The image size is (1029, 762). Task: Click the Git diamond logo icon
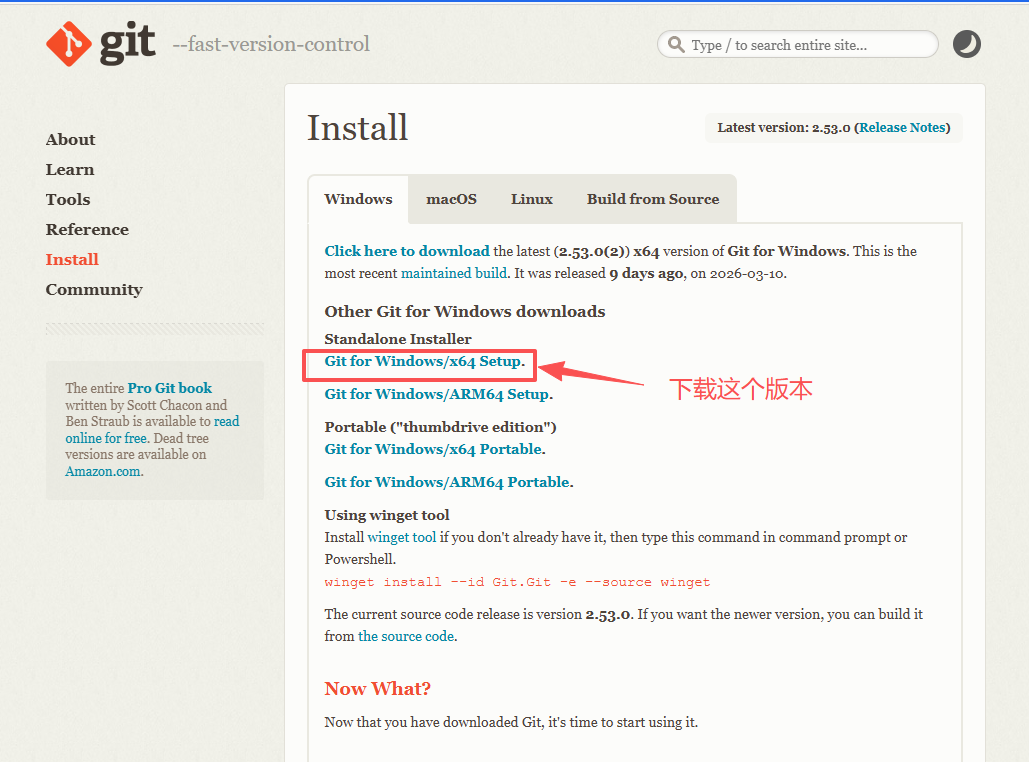click(x=69, y=44)
